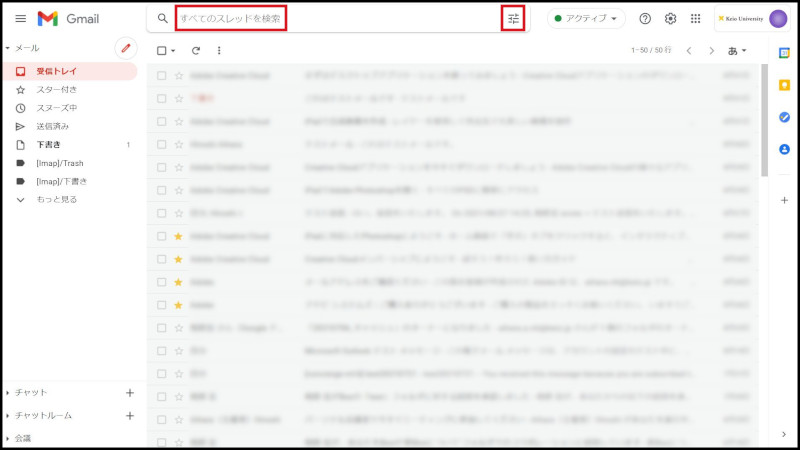This screenshot has height=450, width=800.
Task: Check the first email's checkbox
Action: pyautogui.click(x=162, y=74)
